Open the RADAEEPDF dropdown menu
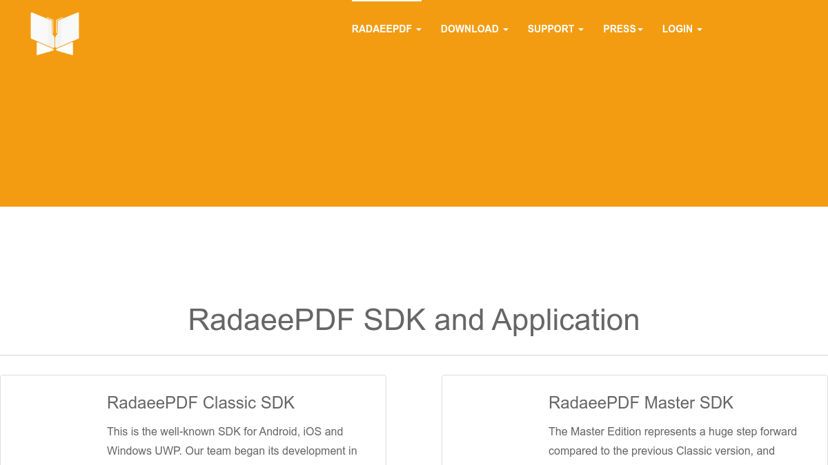828x465 pixels. point(387,29)
